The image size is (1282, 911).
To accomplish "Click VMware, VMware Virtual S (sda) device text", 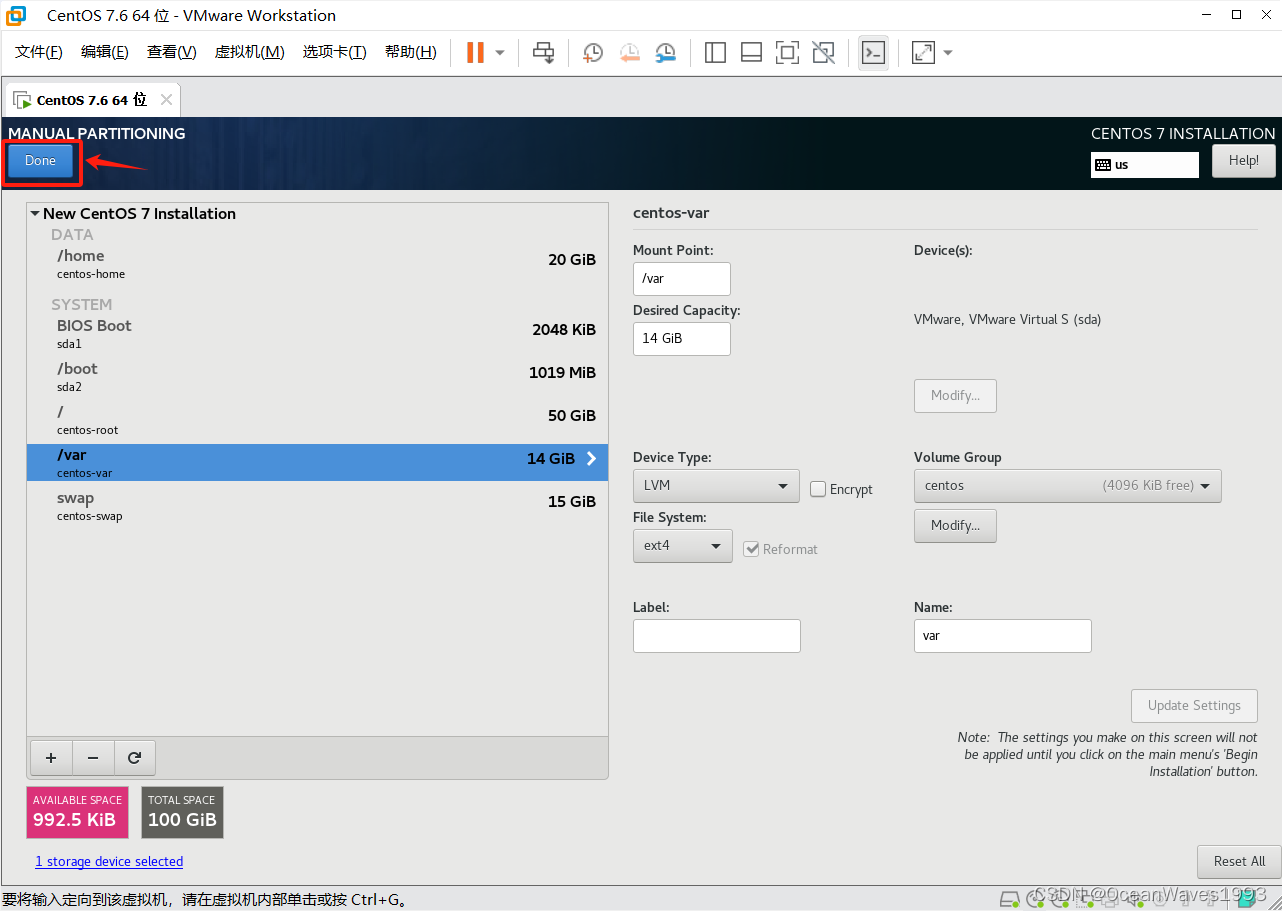I will click(1008, 320).
